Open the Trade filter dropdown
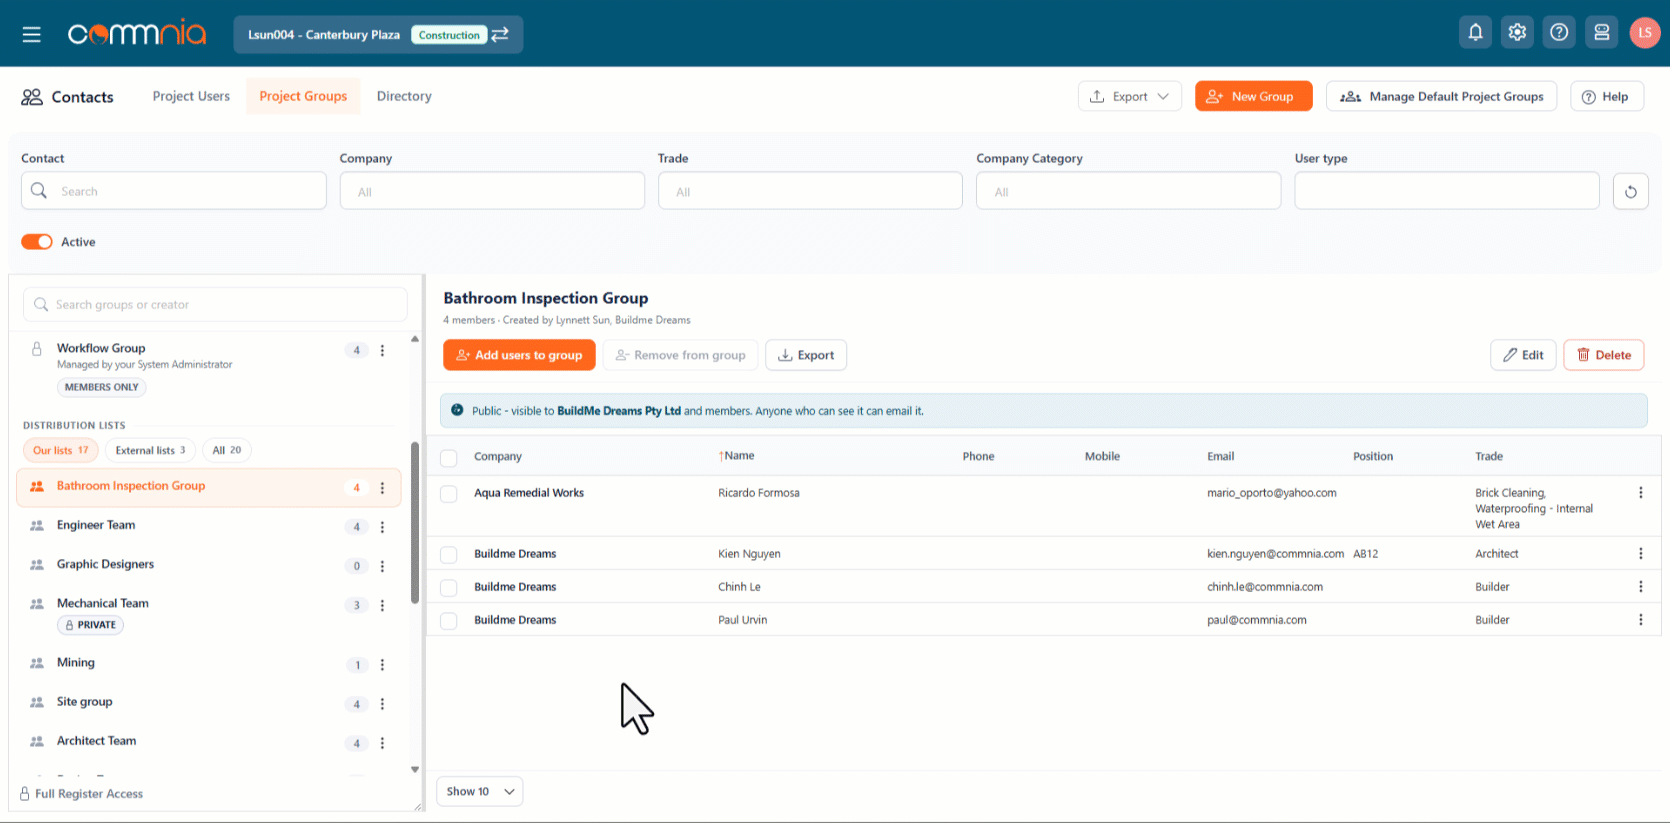Screen dimensions: 1670x823 pyautogui.click(x=810, y=191)
